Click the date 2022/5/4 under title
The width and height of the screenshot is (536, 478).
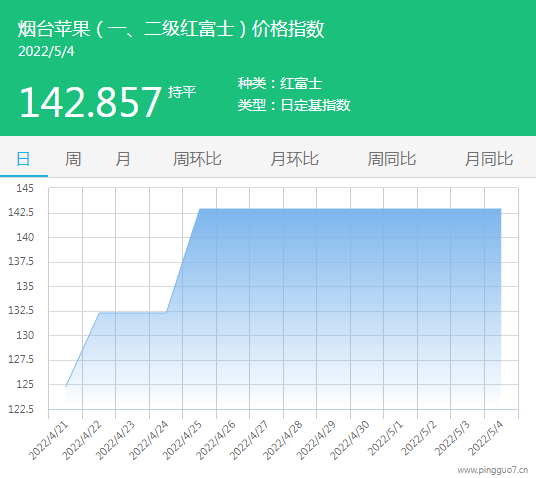[46, 52]
